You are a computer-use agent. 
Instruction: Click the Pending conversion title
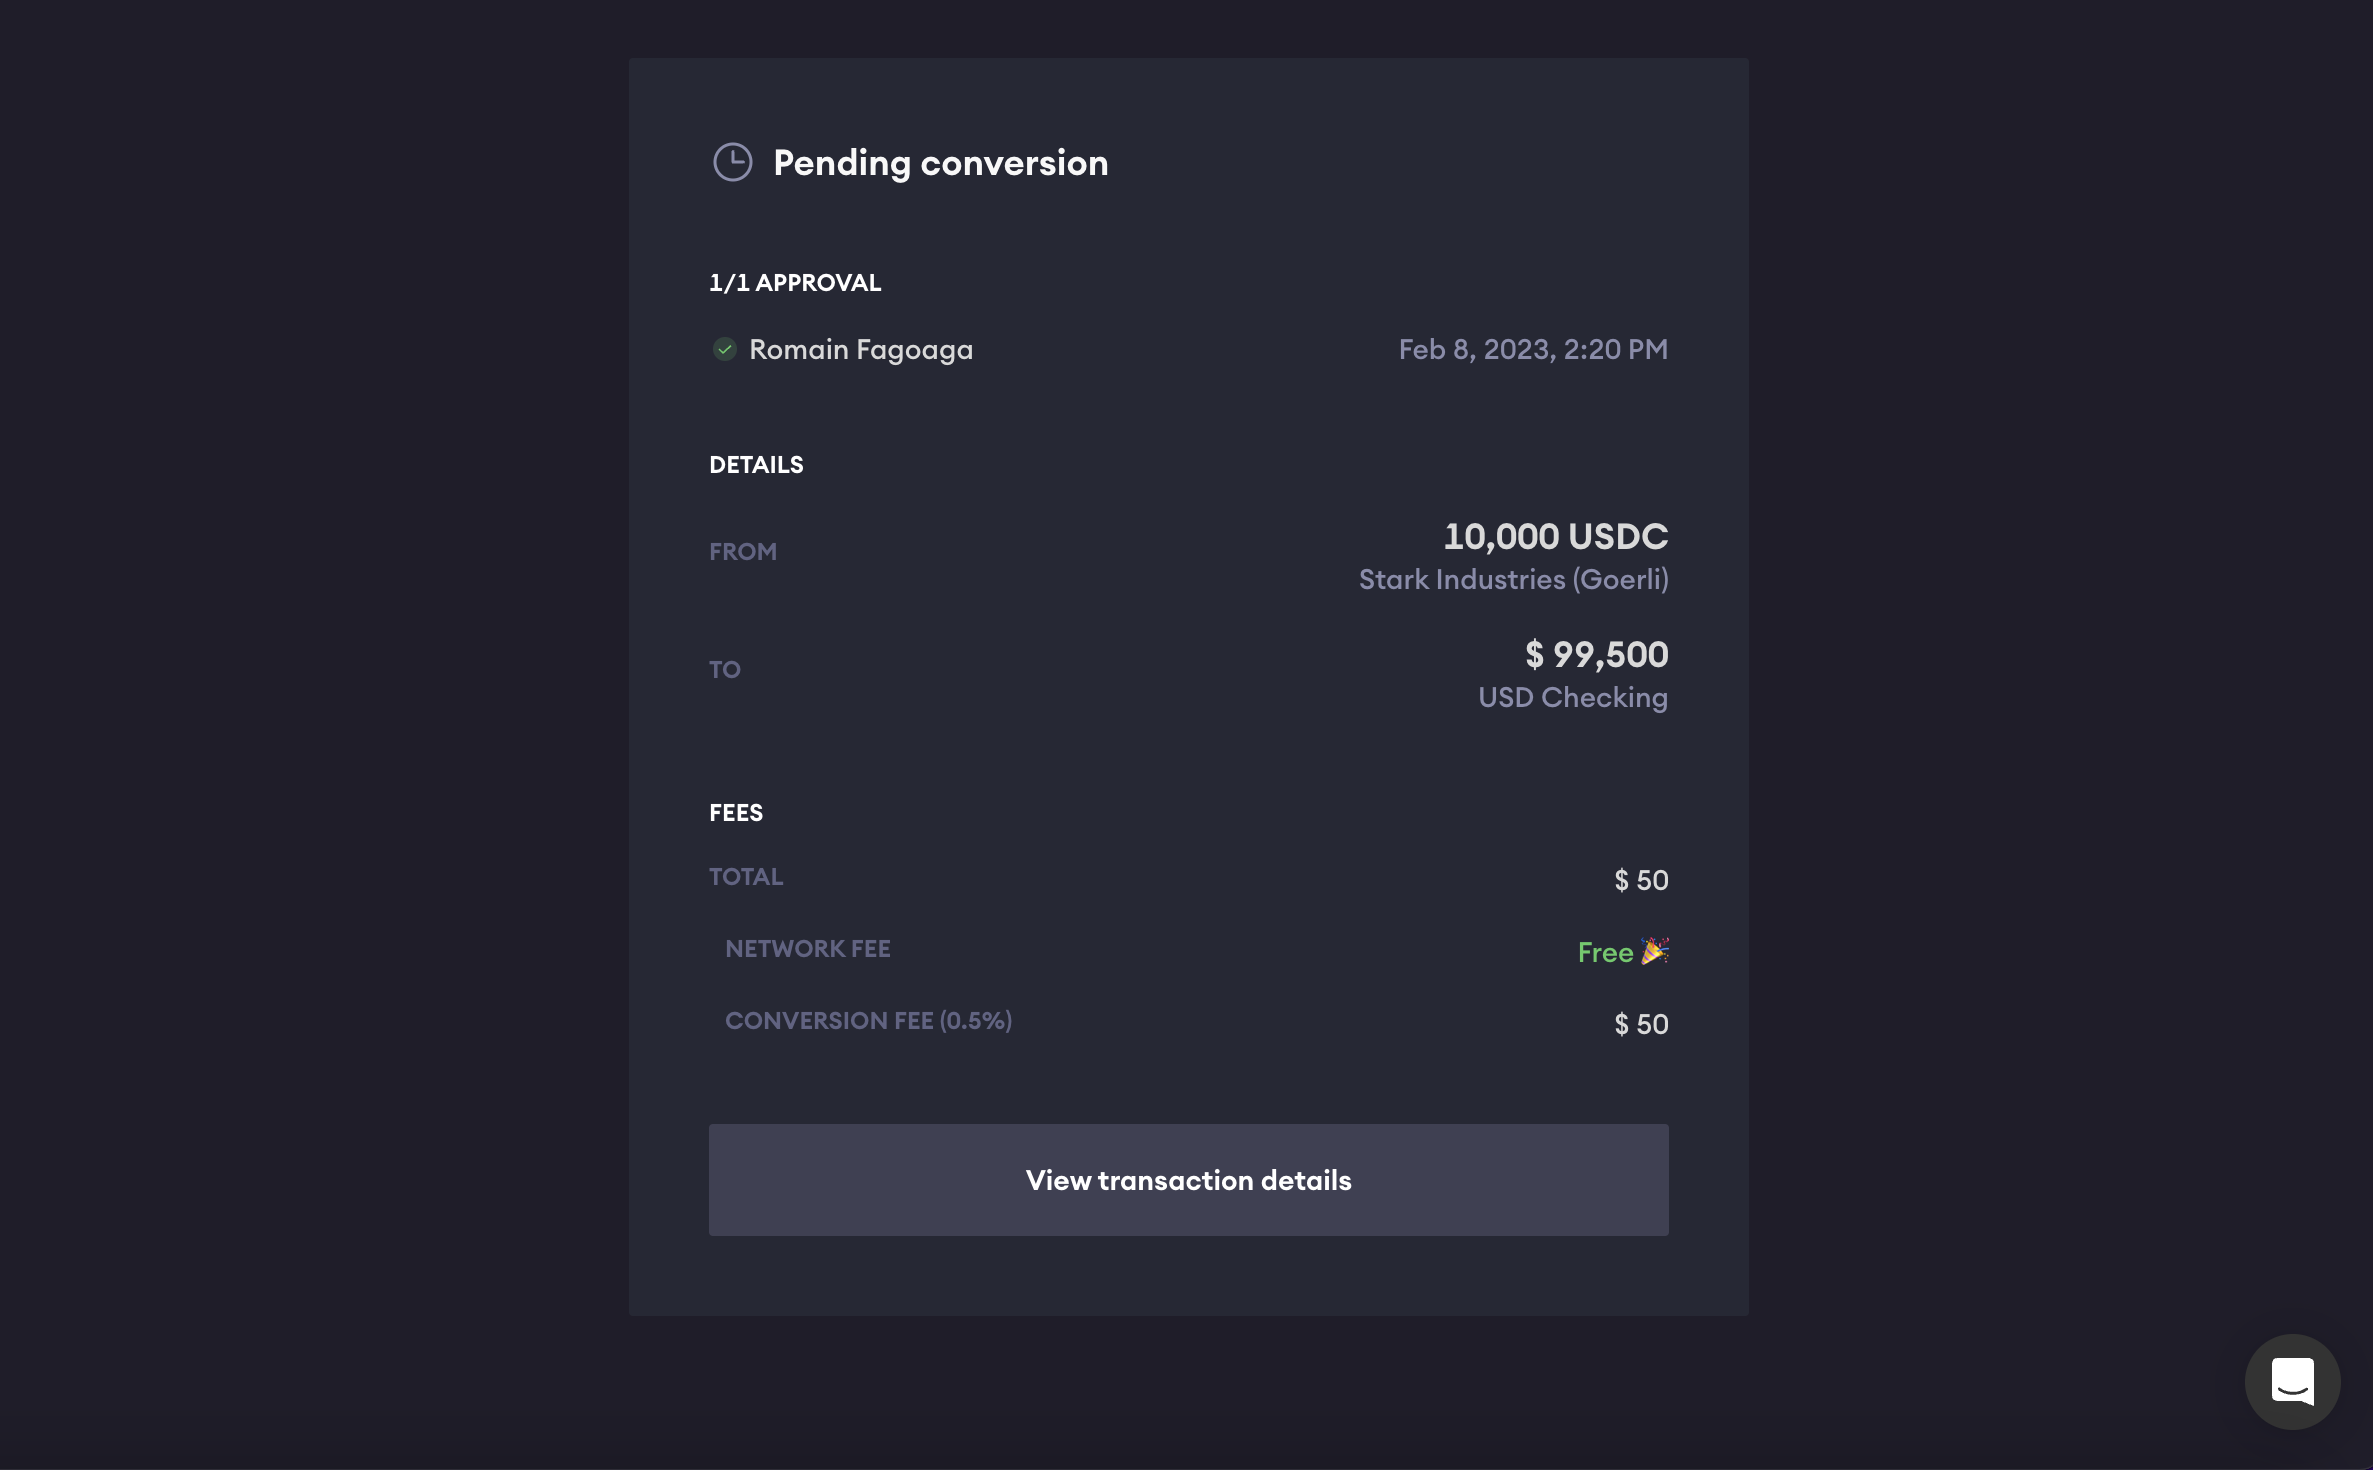[940, 163]
